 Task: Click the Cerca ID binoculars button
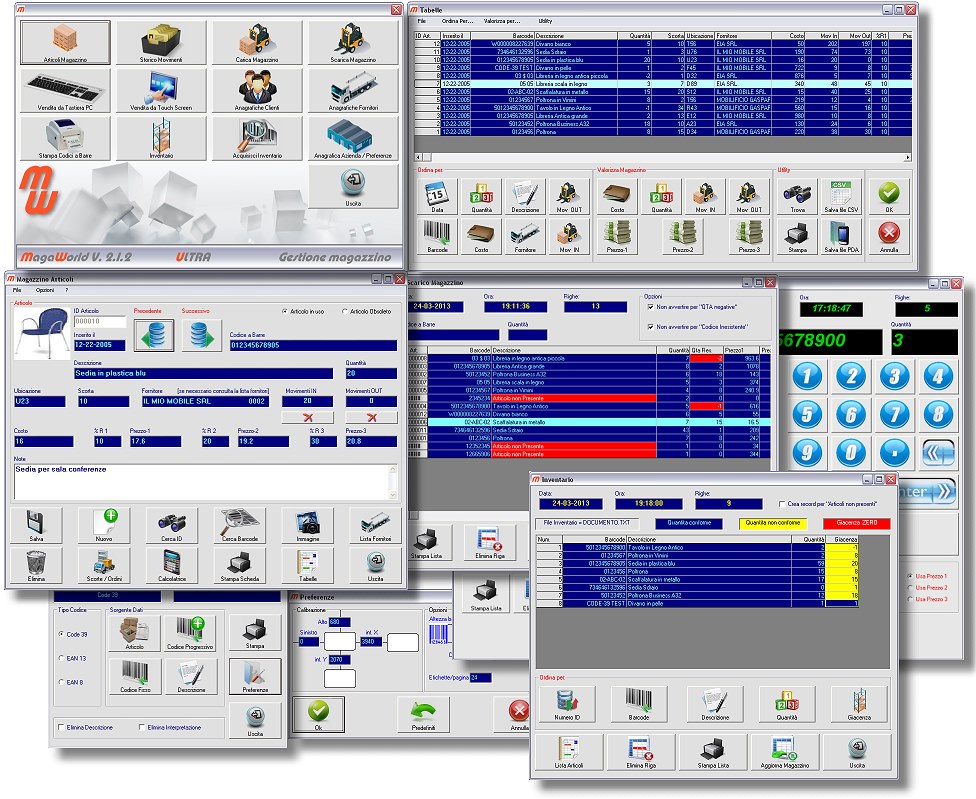pyautogui.click(x=171, y=524)
